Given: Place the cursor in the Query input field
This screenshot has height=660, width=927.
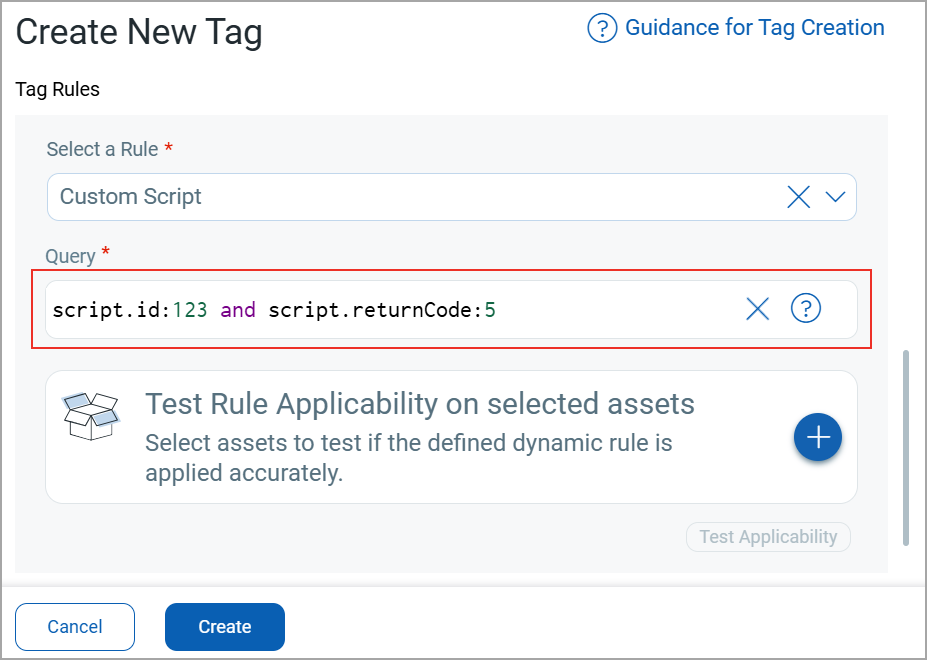Looking at the screenshot, I should [x=620, y=310].
